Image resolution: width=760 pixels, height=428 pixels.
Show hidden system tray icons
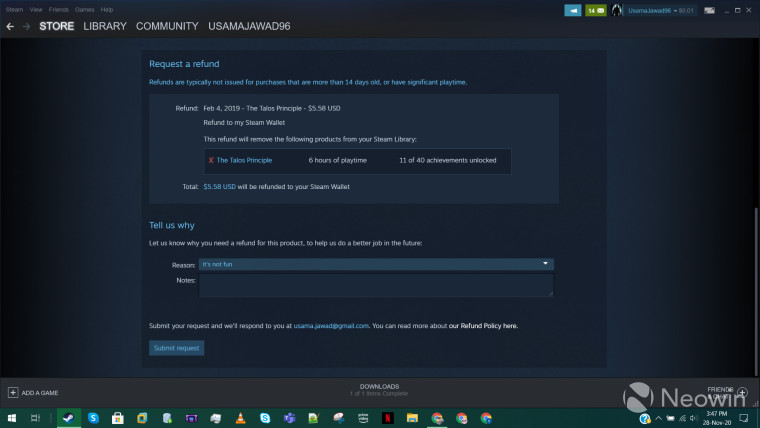click(658, 418)
